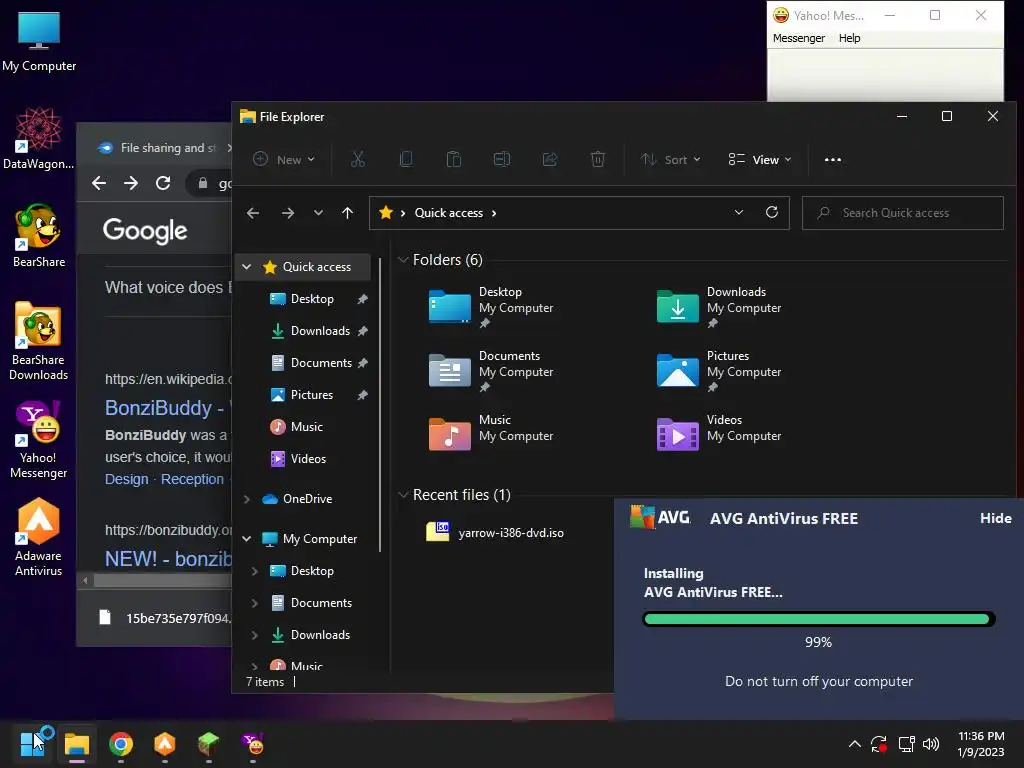
Task: Select the BearShare desktop shortcut
Action: pyautogui.click(x=39, y=236)
